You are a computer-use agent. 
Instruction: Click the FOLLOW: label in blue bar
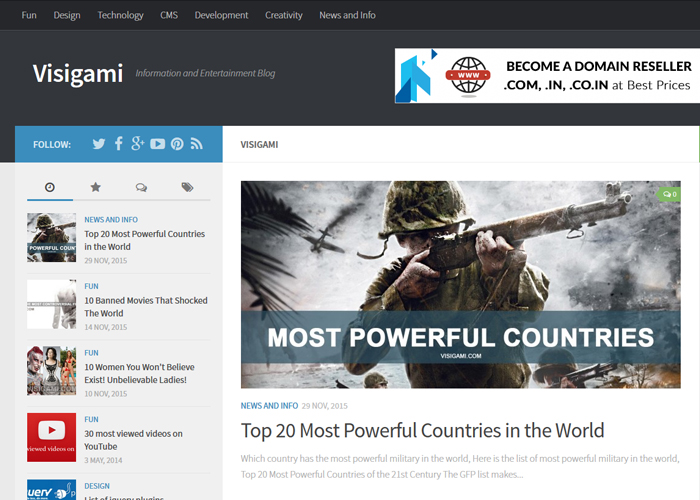(x=52, y=145)
